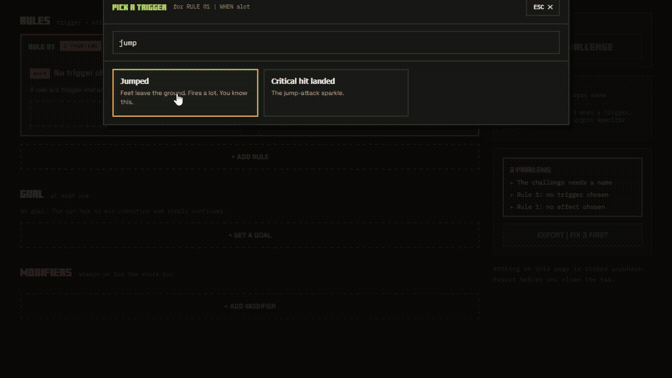This screenshot has width=672, height=378.
Task: Click "+ ADD RULE" in the background page
Action: coord(250,157)
